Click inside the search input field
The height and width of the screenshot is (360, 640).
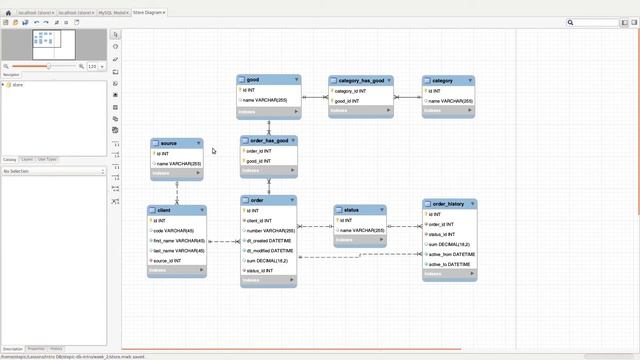596,22
